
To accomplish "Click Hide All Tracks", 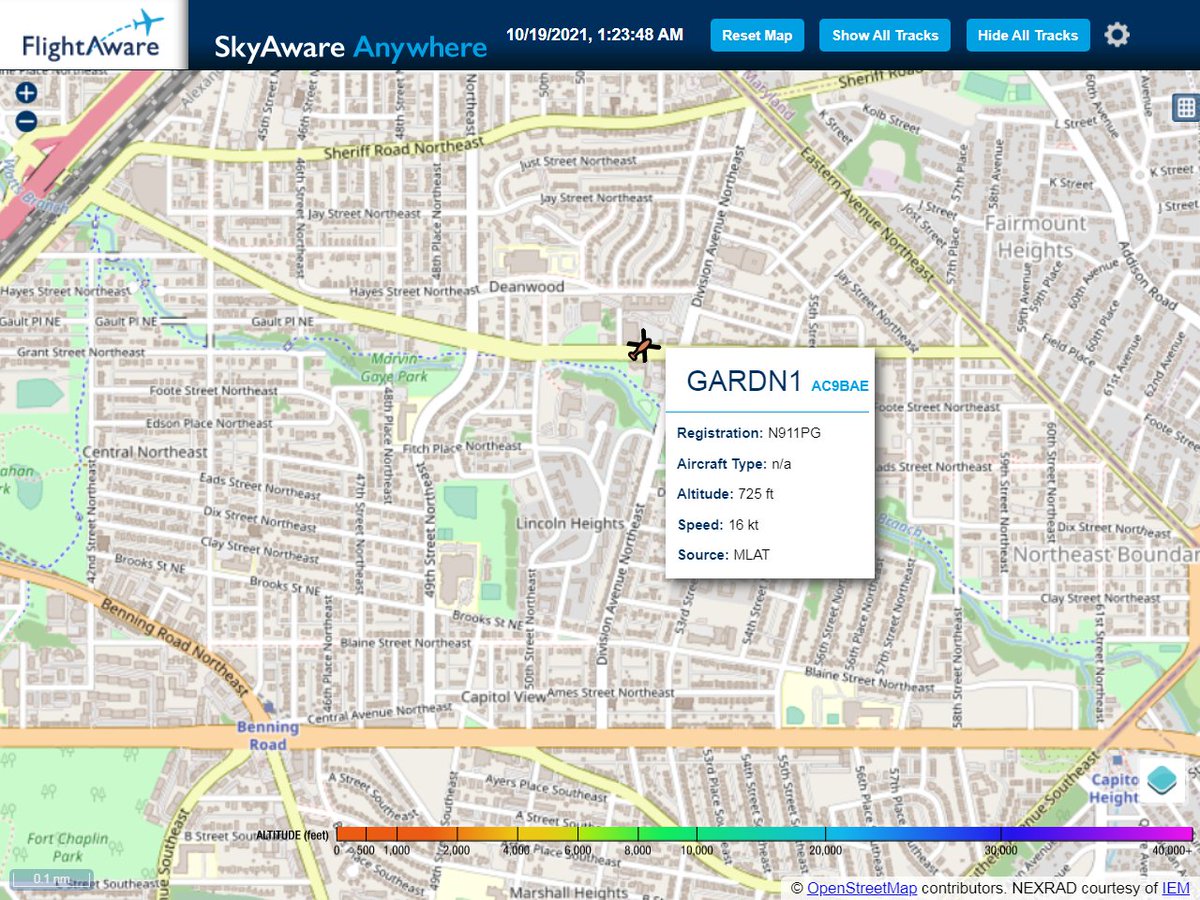I will pos(1027,35).
